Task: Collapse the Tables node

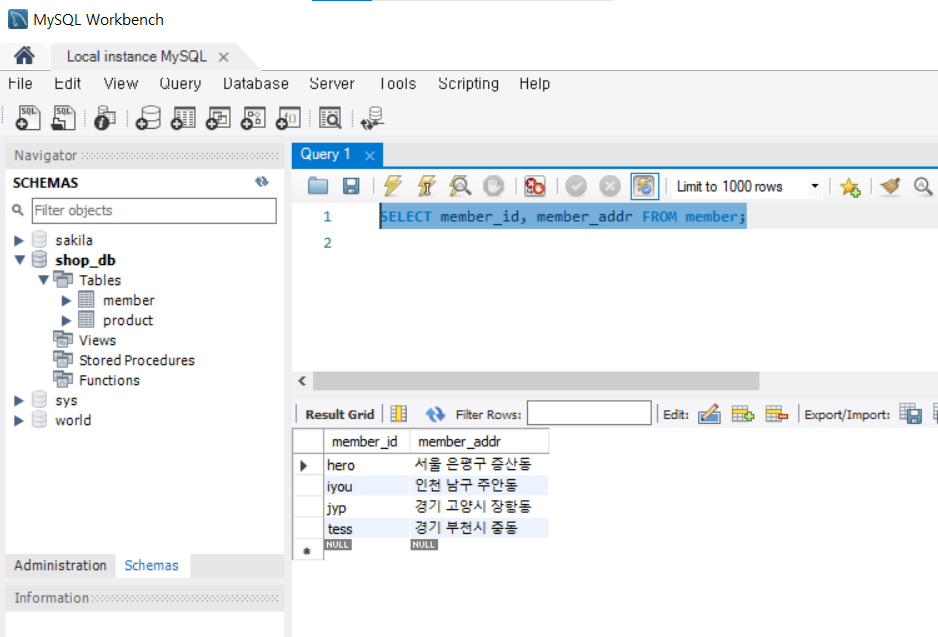Action: click(x=43, y=280)
